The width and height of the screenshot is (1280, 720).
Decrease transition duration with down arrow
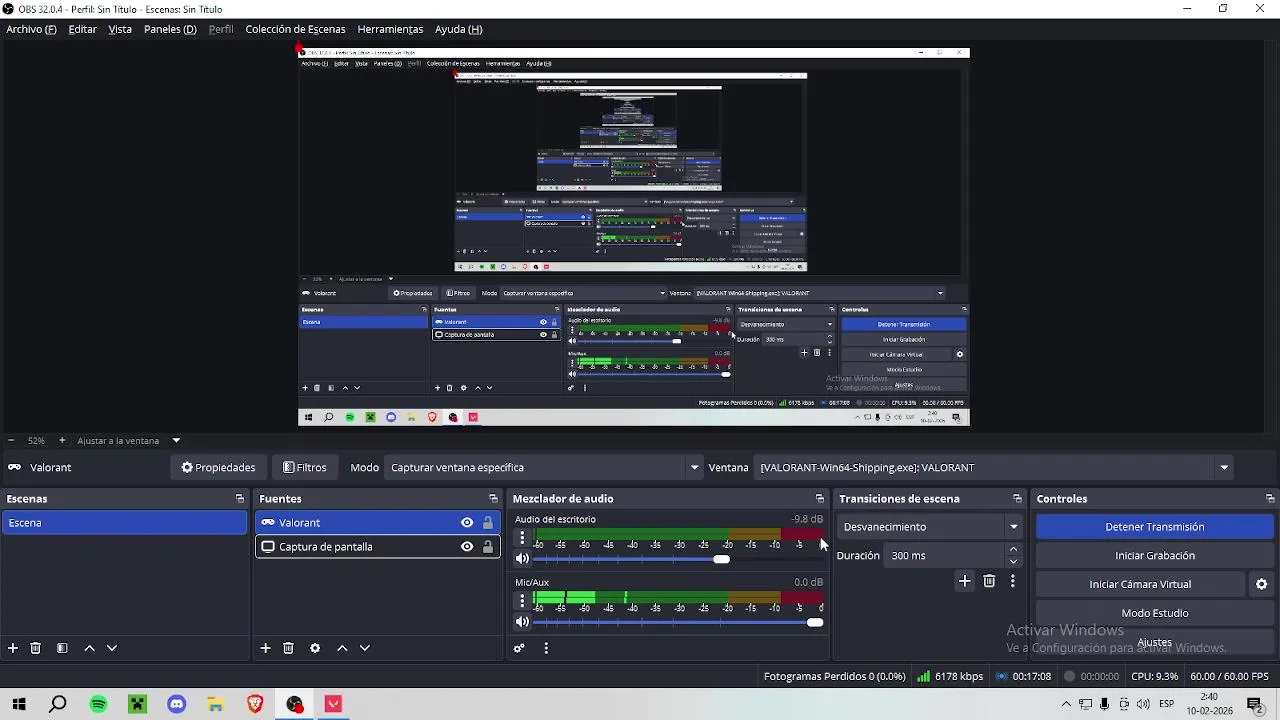(x=1013, y=562)
